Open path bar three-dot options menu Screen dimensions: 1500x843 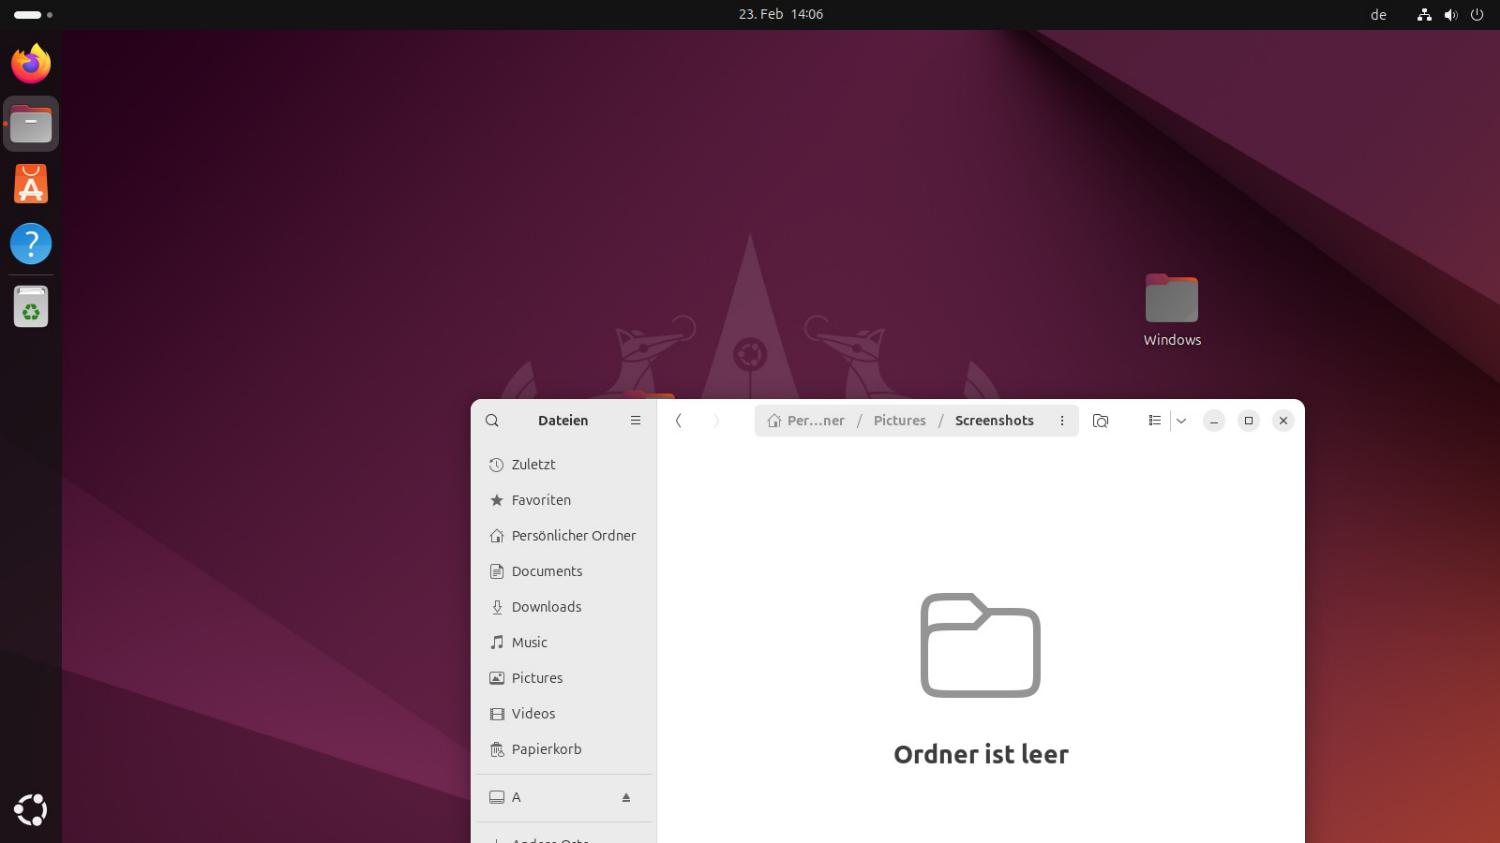coord(1062,421)
